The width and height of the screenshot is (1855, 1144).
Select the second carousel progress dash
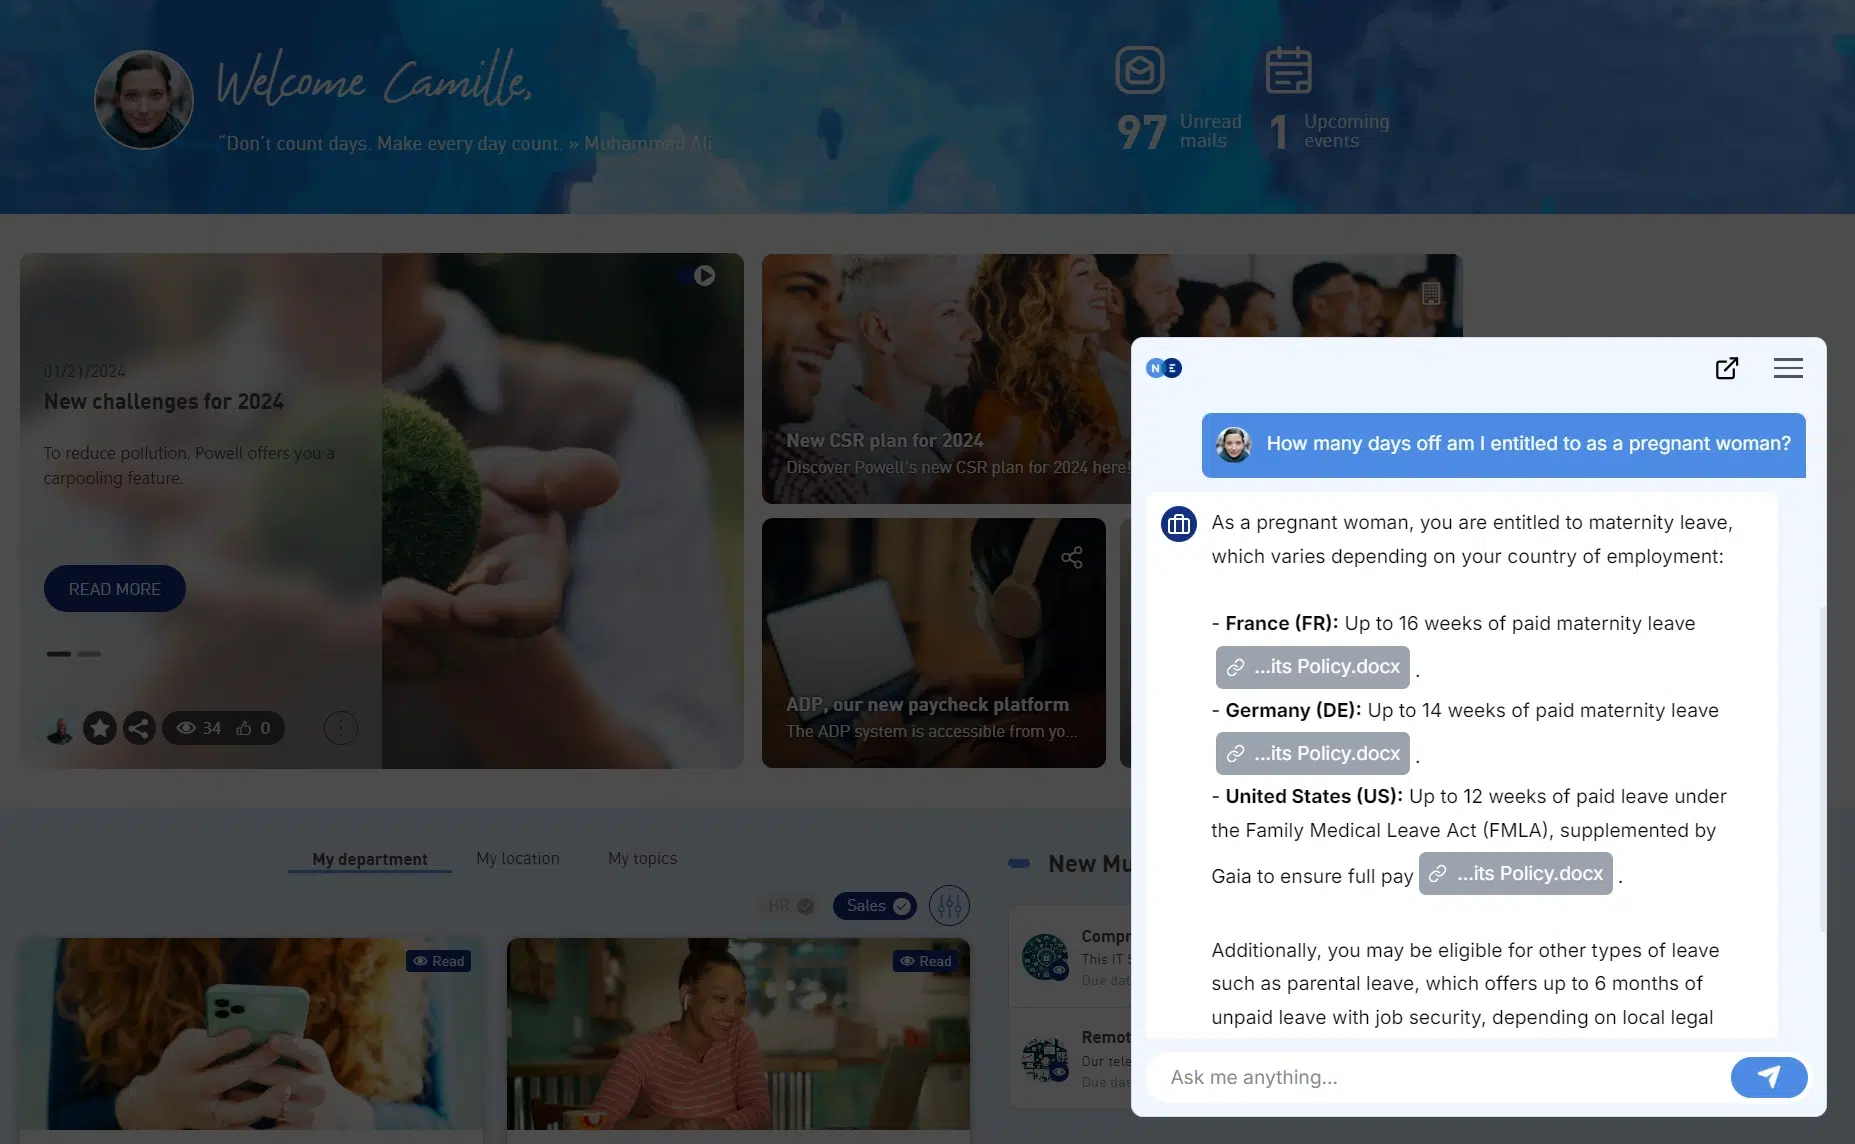pyautogui.click(x=89, y=653)
